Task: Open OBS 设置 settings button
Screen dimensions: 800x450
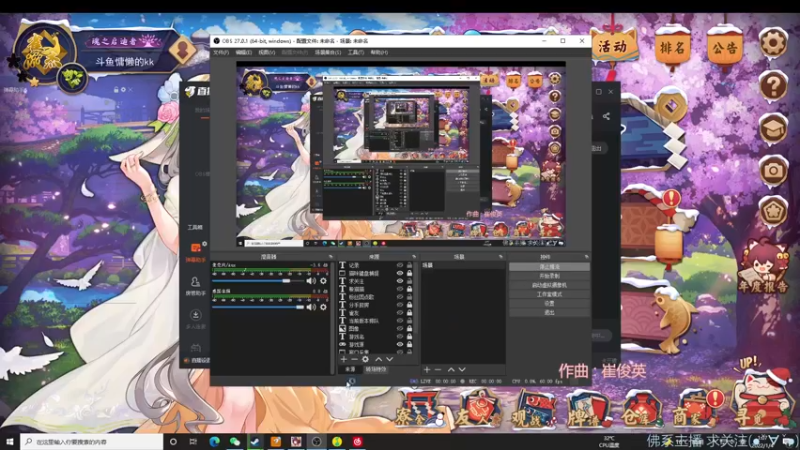Action: (549, 303)
